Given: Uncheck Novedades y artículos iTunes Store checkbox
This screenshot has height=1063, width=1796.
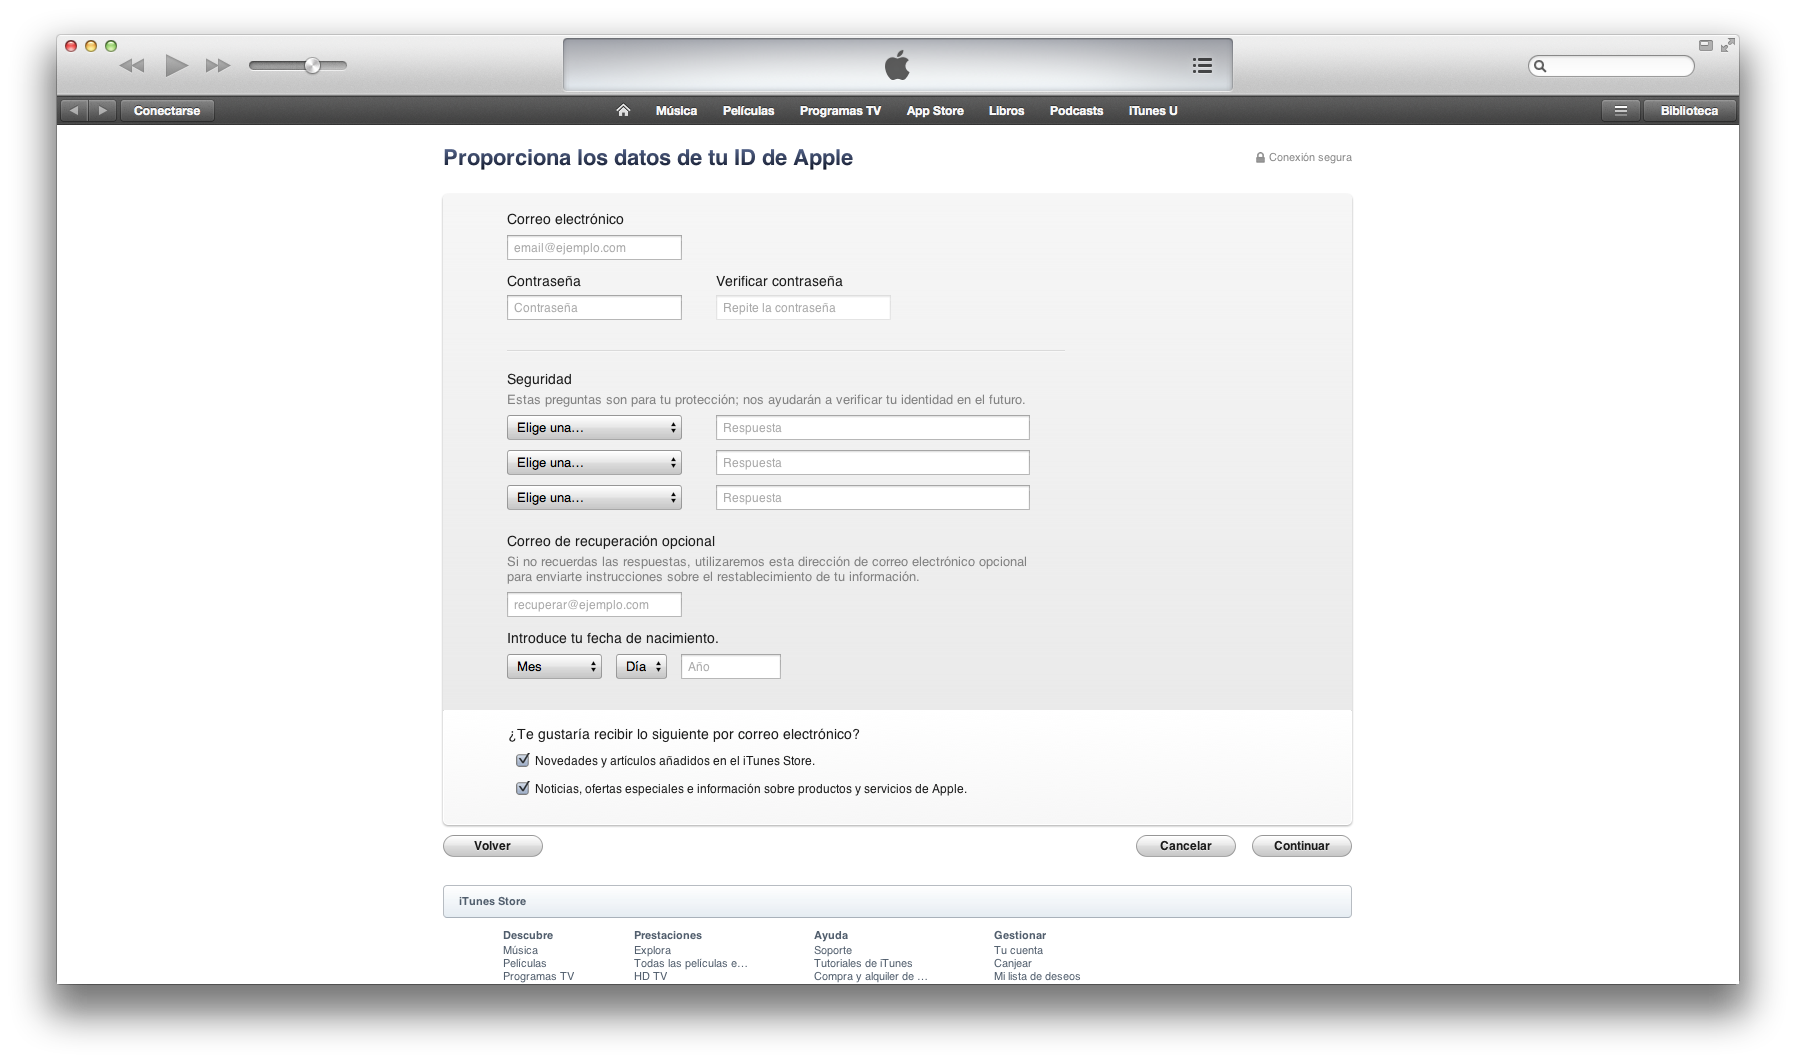Looking at the screenshot, I should click(x=522, y=760).
